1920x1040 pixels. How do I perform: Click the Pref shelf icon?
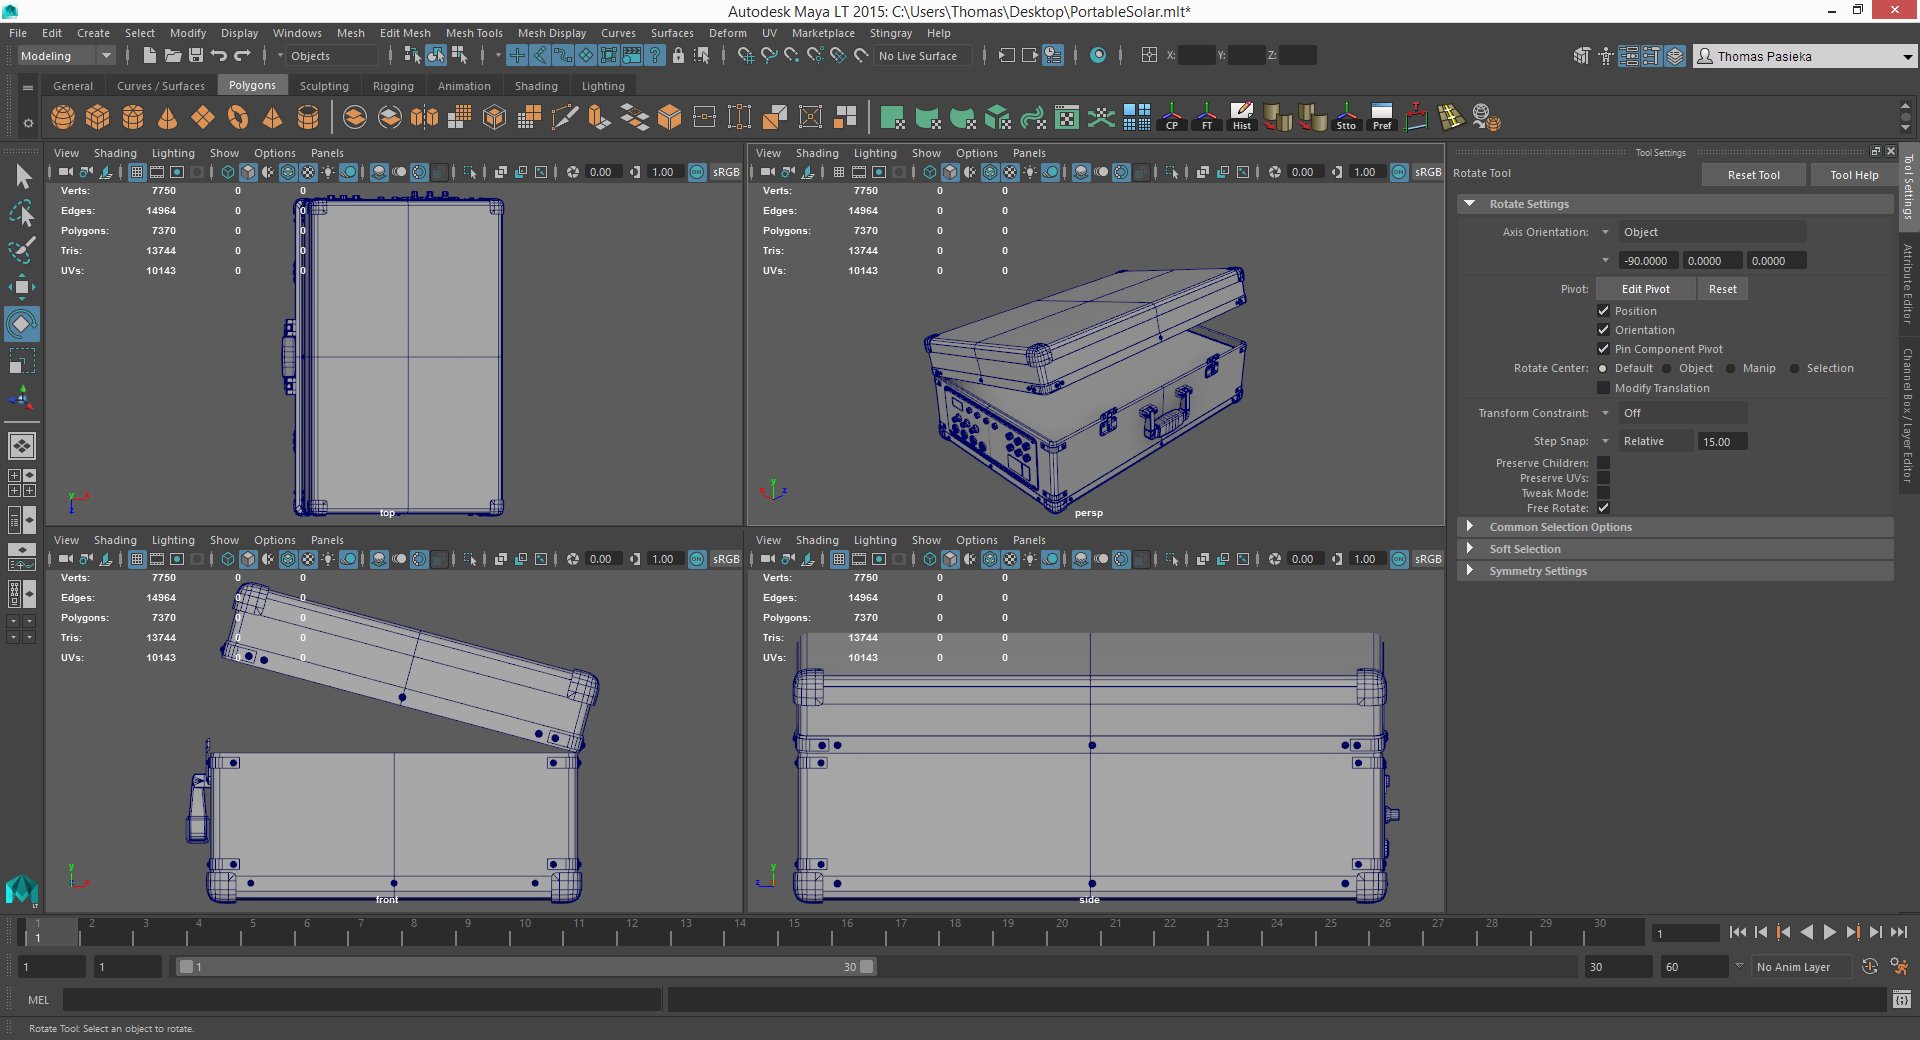coord(1381,117)
